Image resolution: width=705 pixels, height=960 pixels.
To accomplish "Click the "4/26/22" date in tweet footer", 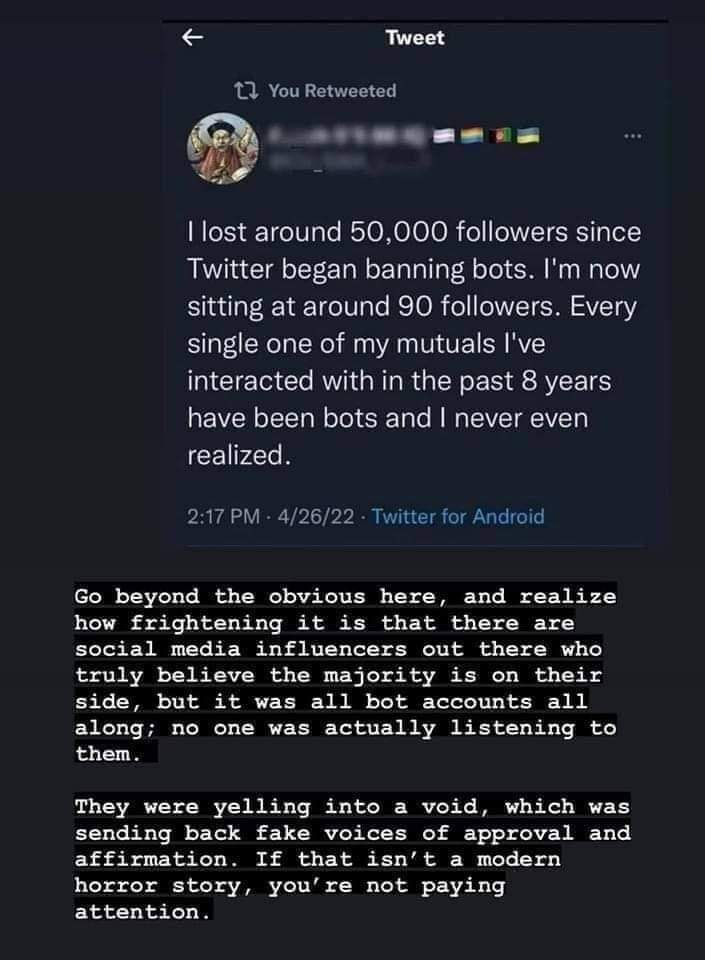I will point(308,517).
